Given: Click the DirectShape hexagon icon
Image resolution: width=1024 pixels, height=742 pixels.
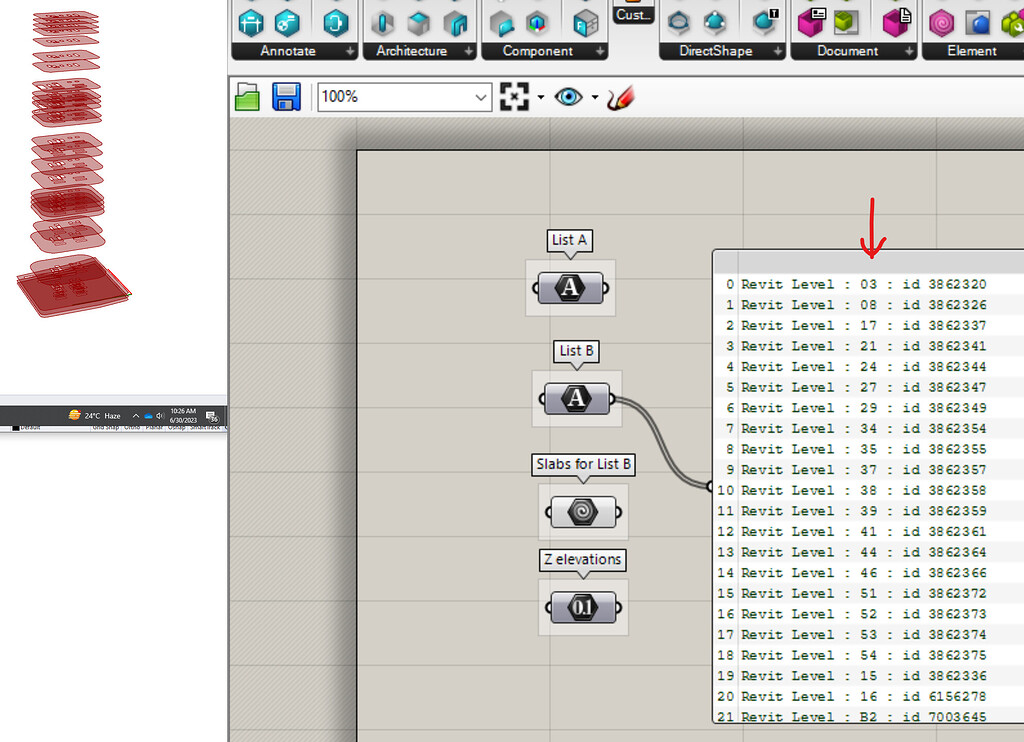Looking at the screenshot, I should 679,22.
